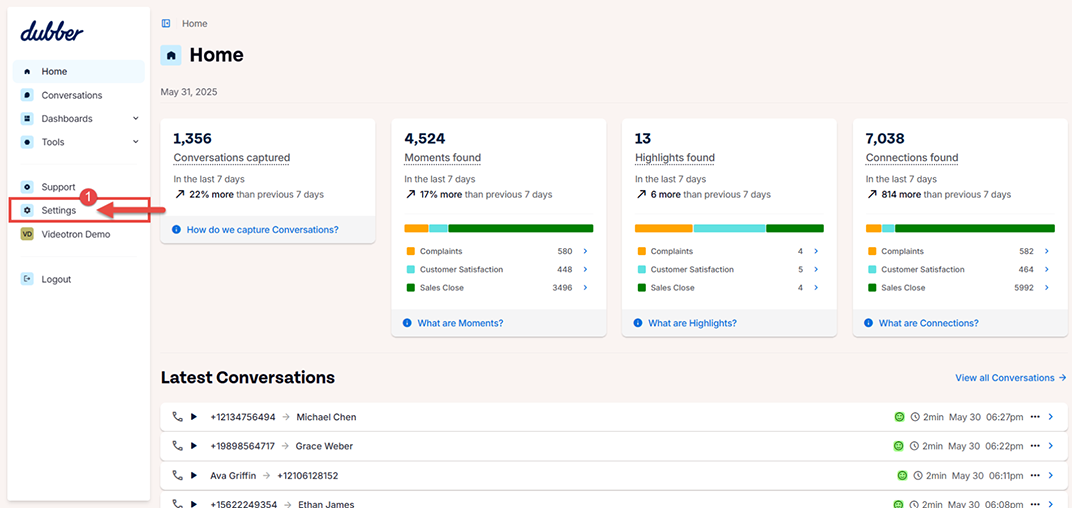This screenshot has height=508, width=1072.
Task: Click the Logout icon in the sidebar
Action: tap(27, 279)
